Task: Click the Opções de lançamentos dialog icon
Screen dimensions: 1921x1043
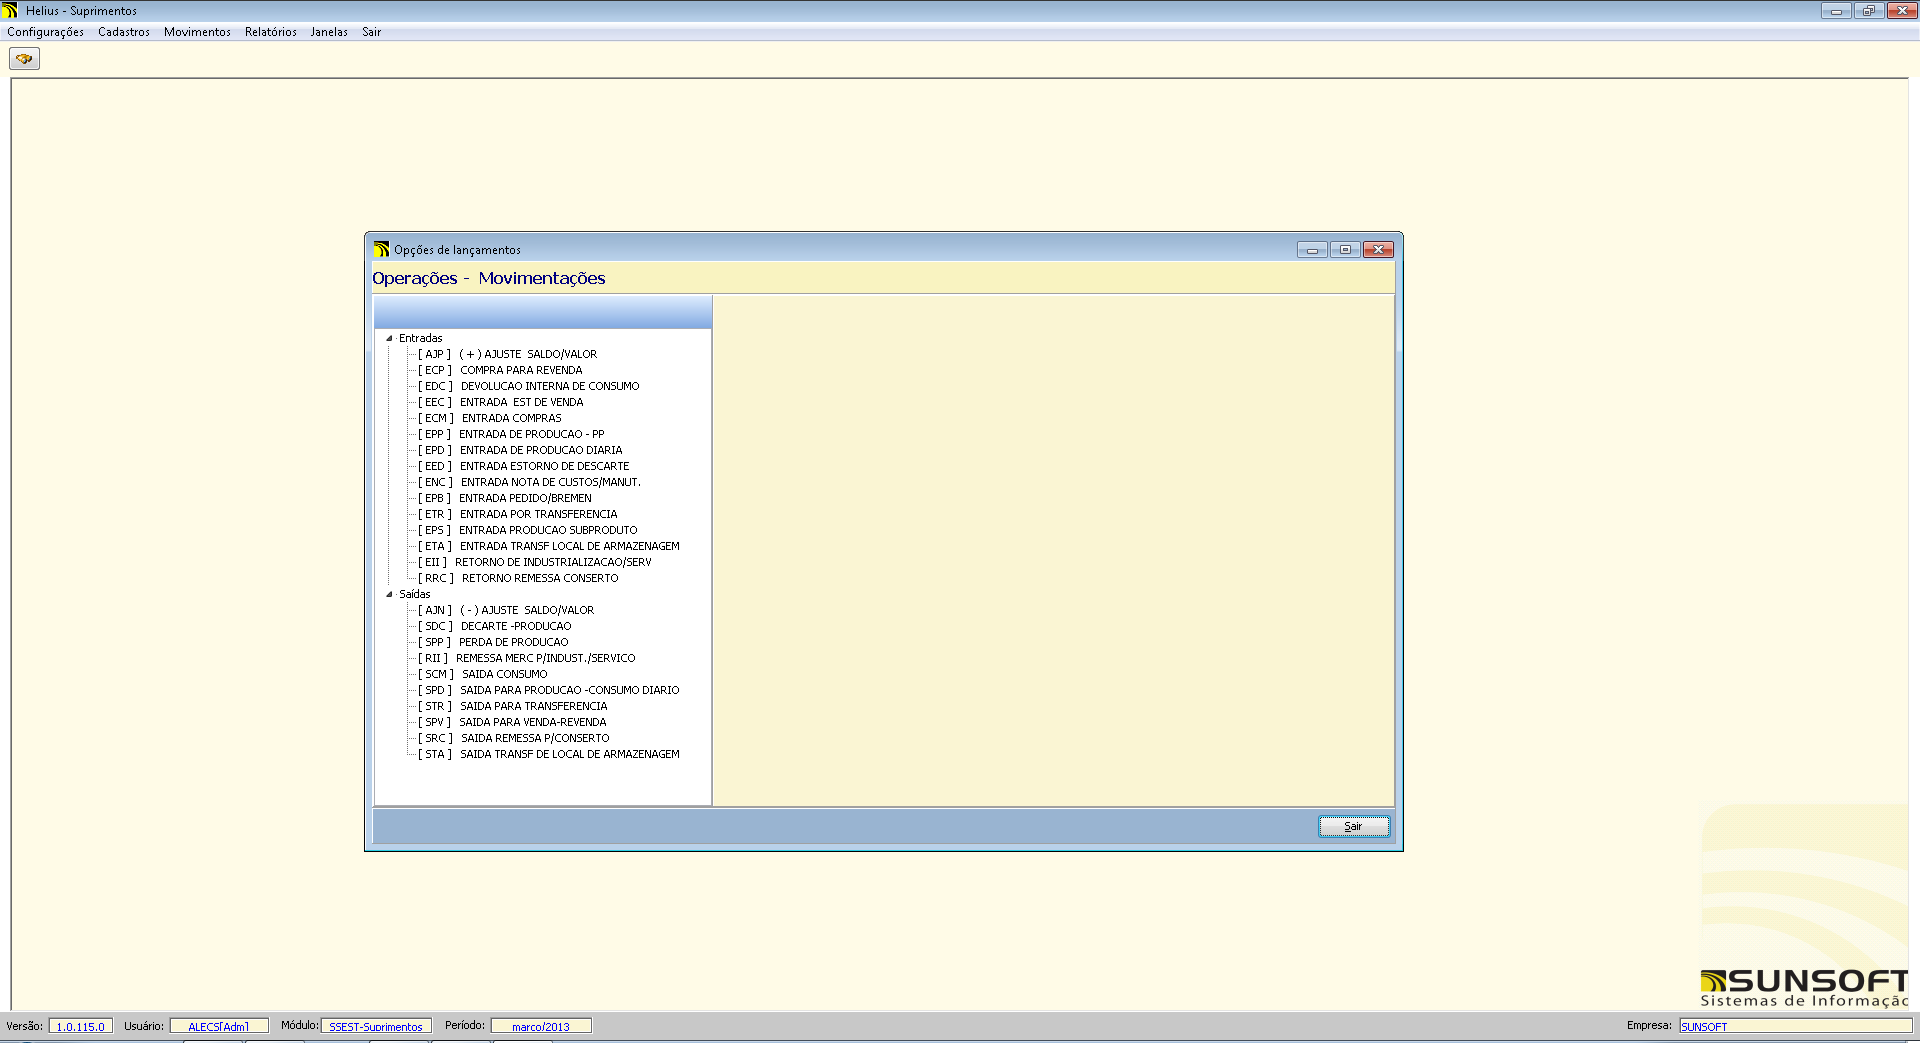Action: [381, 249]
